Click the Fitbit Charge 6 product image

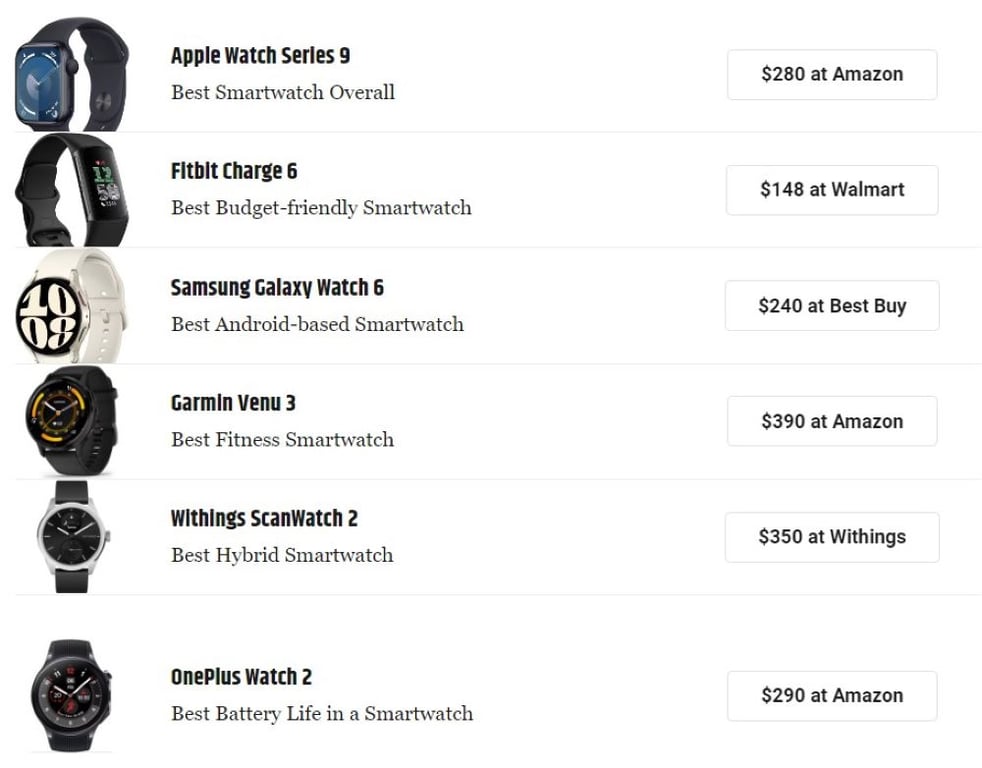click(x=72, y=190)
